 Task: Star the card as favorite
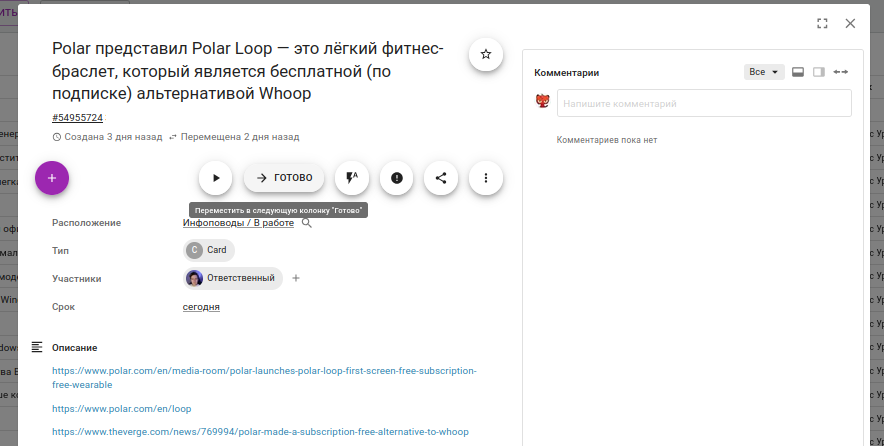pyautogui.click(x=486, y=54)
